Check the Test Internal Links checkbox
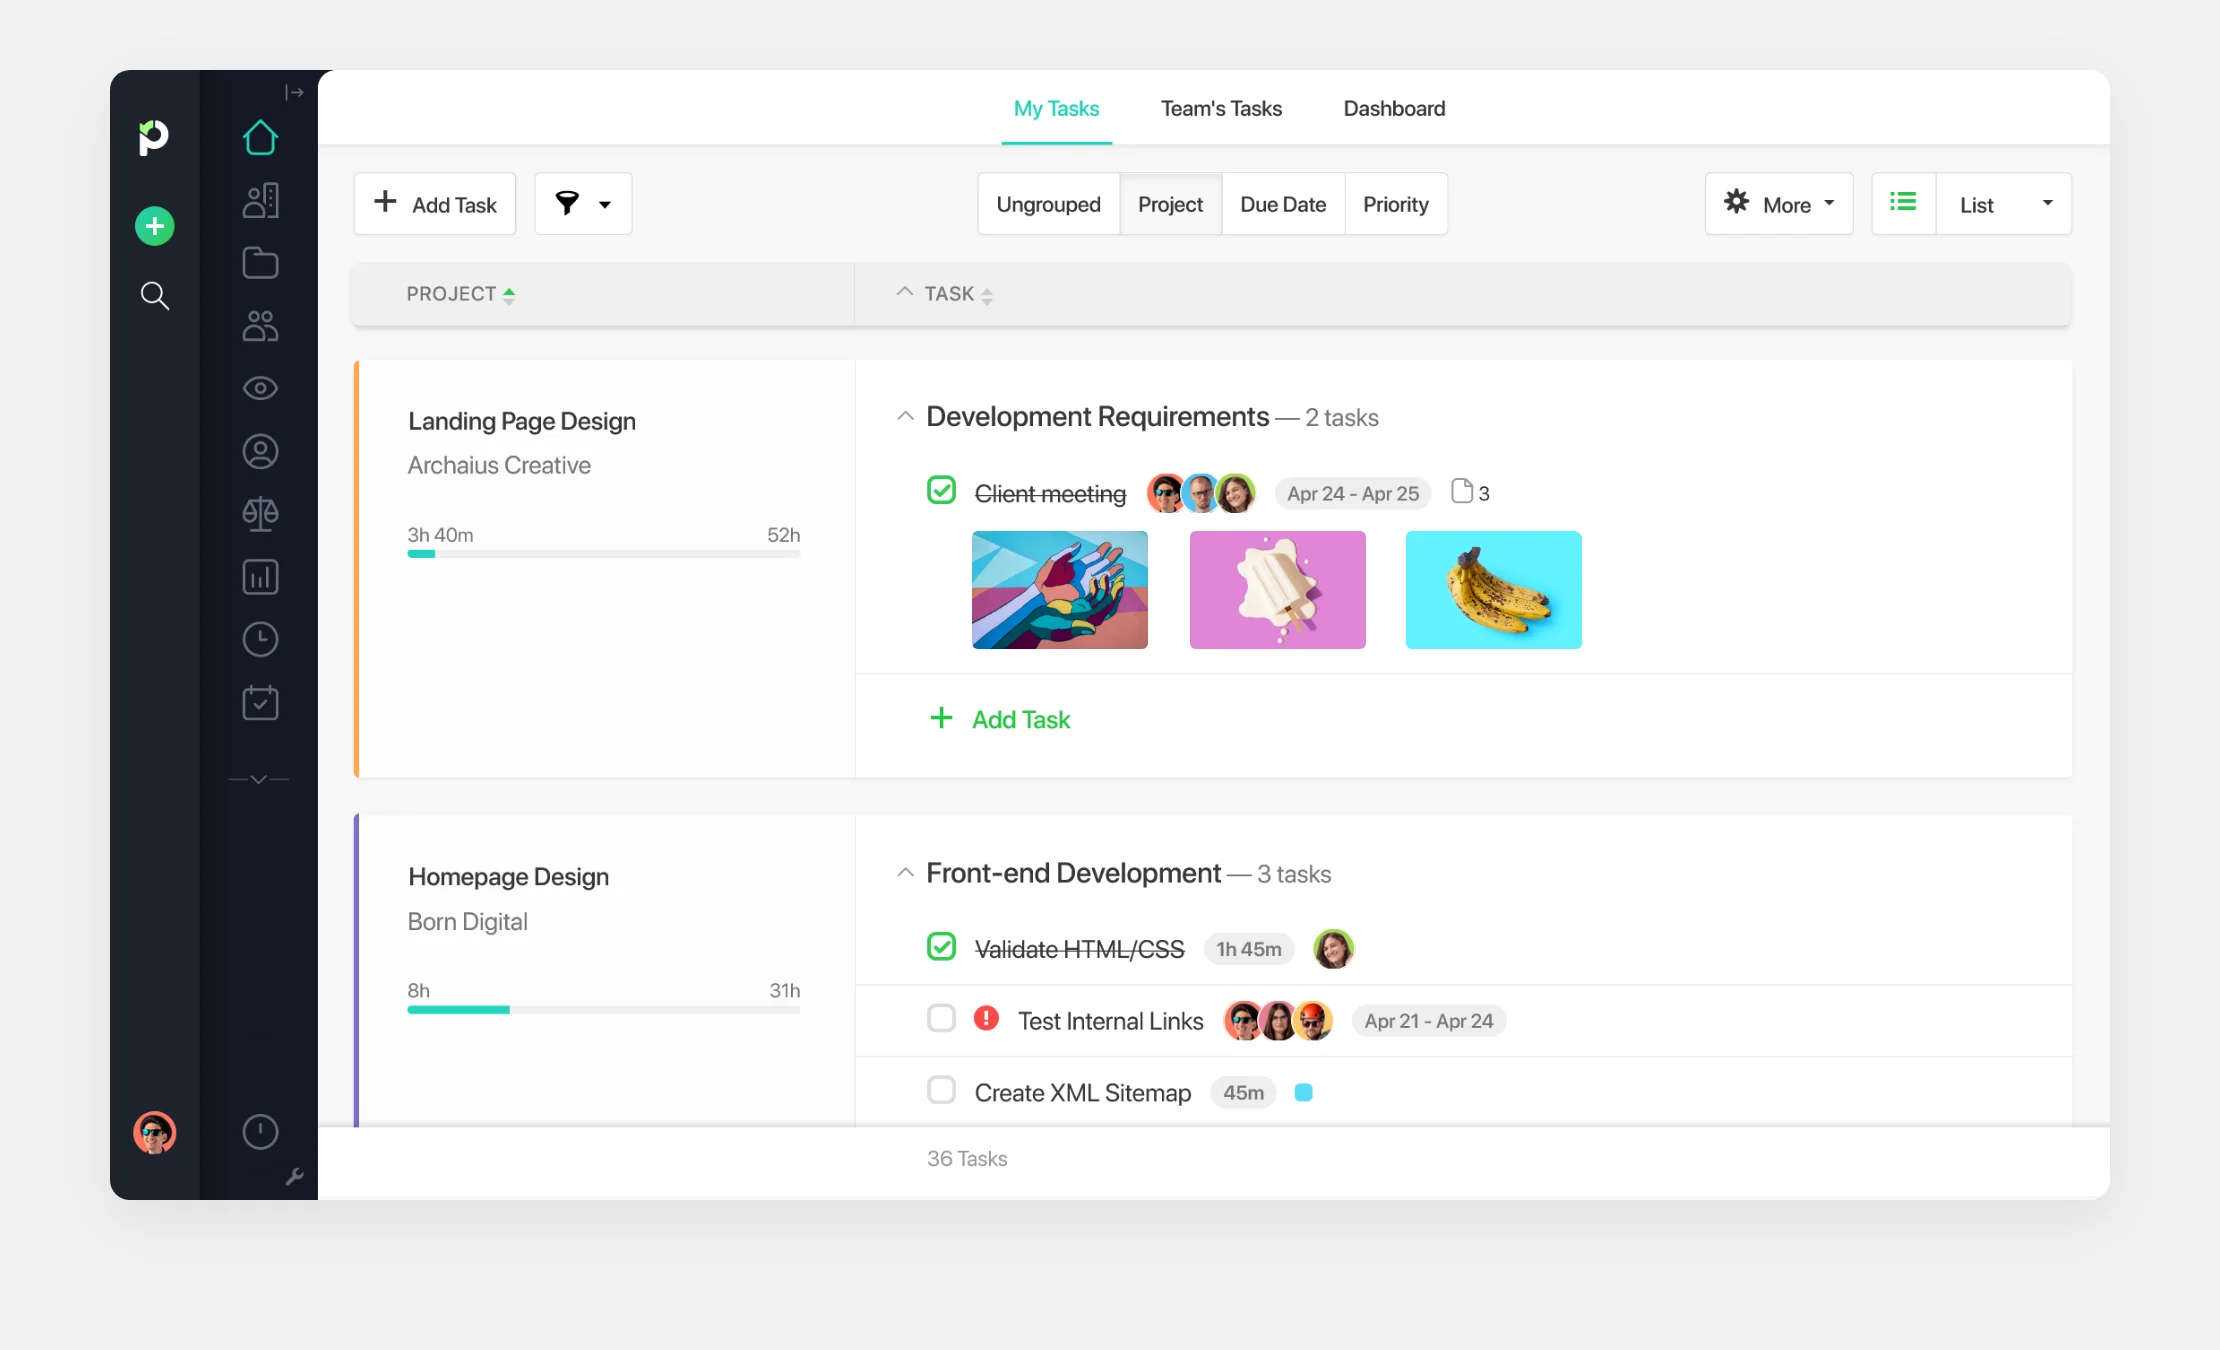The height and width of the screenshot is (1350, 2220). tap(941, 1018)
